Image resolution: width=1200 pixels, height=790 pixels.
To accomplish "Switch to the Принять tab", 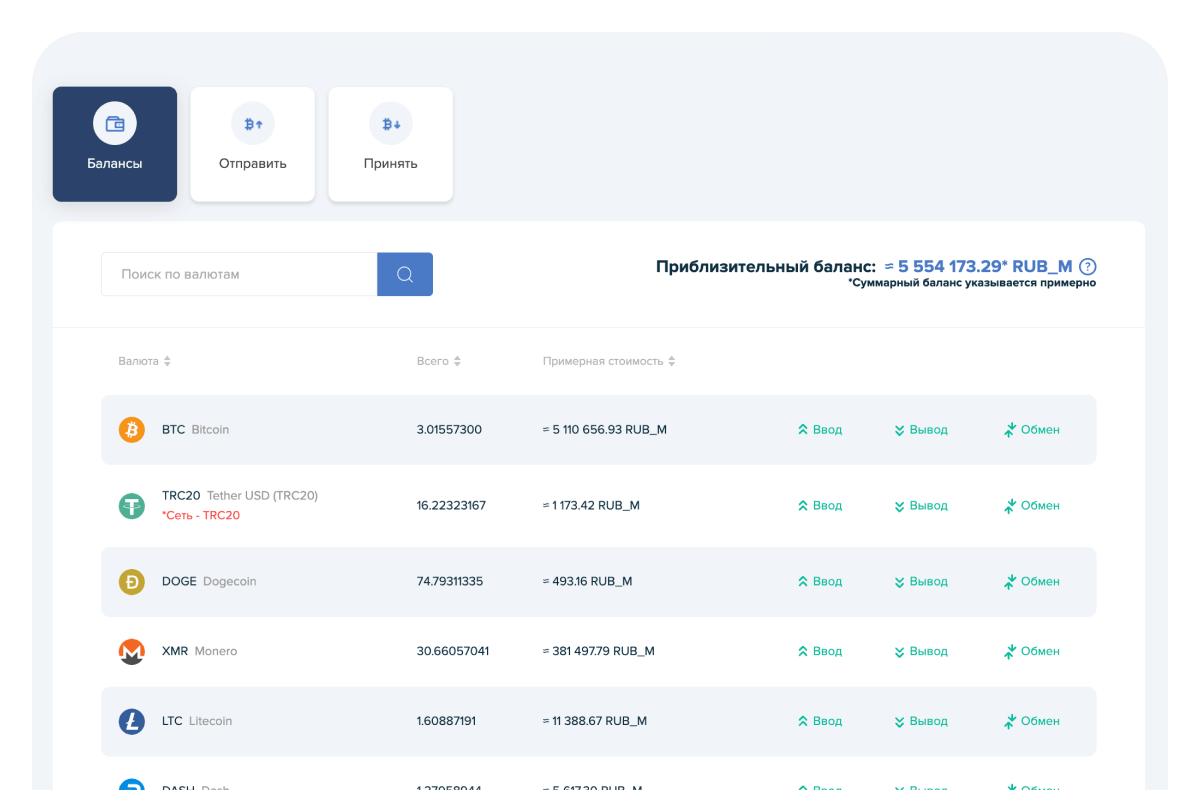I will (x=390, y=144).
